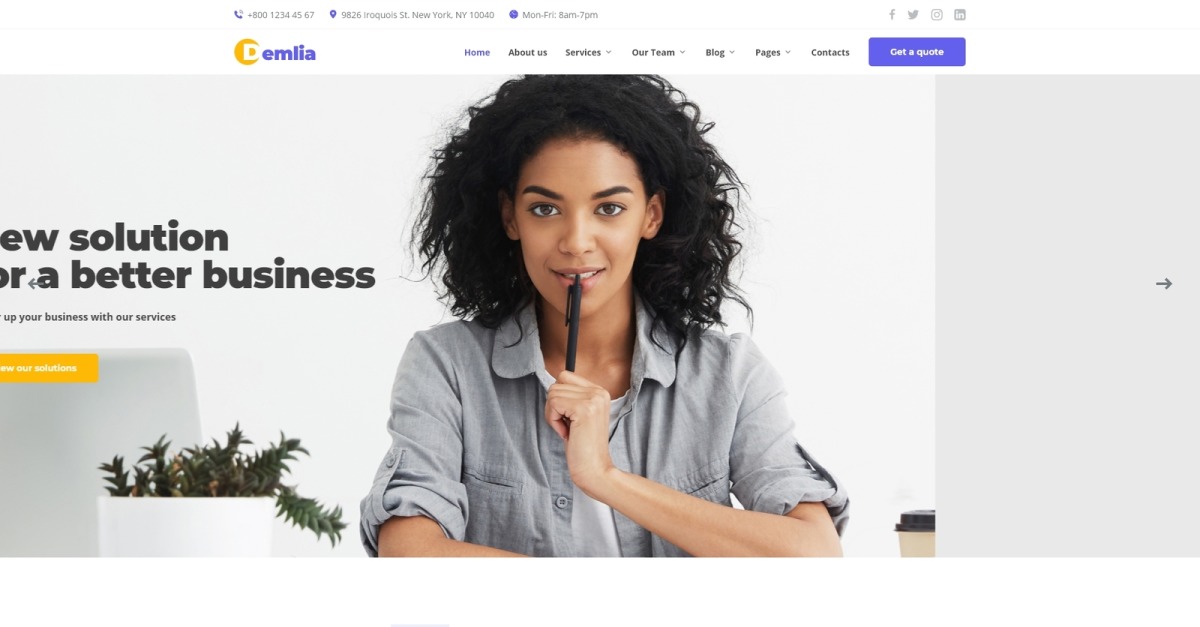Open the Twitter social icon
1200x627 pixels.
[913, 14]
